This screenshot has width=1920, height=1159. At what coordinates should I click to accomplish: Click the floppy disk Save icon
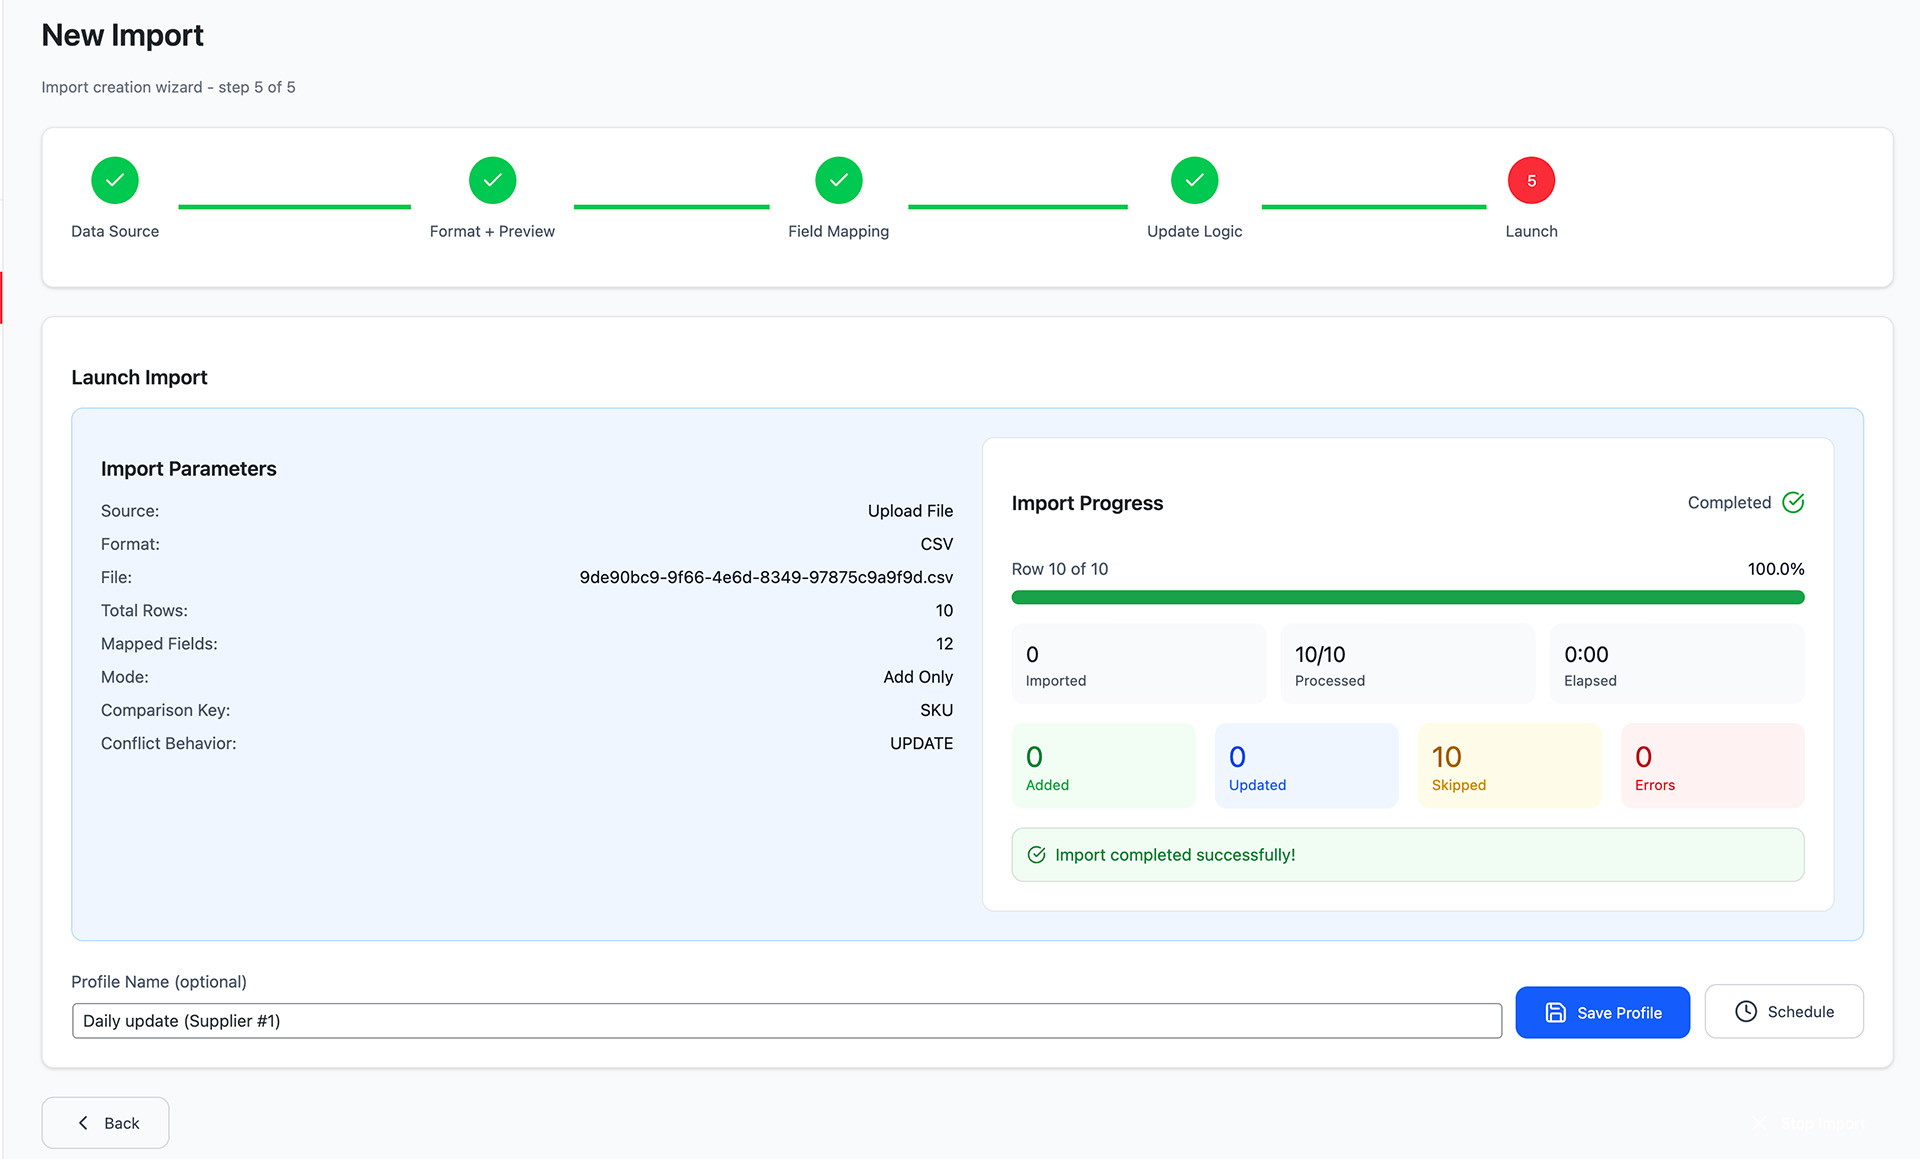[x=1556, y=1013]
